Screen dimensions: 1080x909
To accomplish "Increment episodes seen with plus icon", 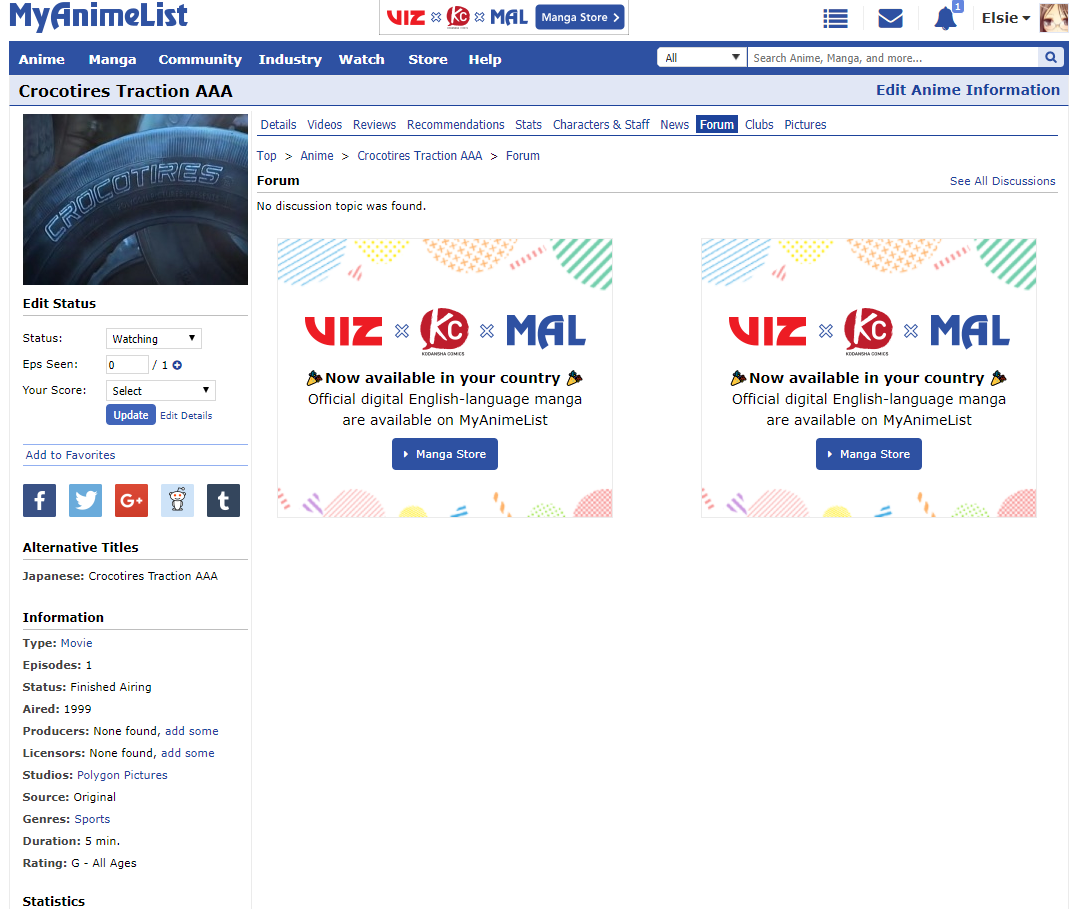I will [177, 366].
